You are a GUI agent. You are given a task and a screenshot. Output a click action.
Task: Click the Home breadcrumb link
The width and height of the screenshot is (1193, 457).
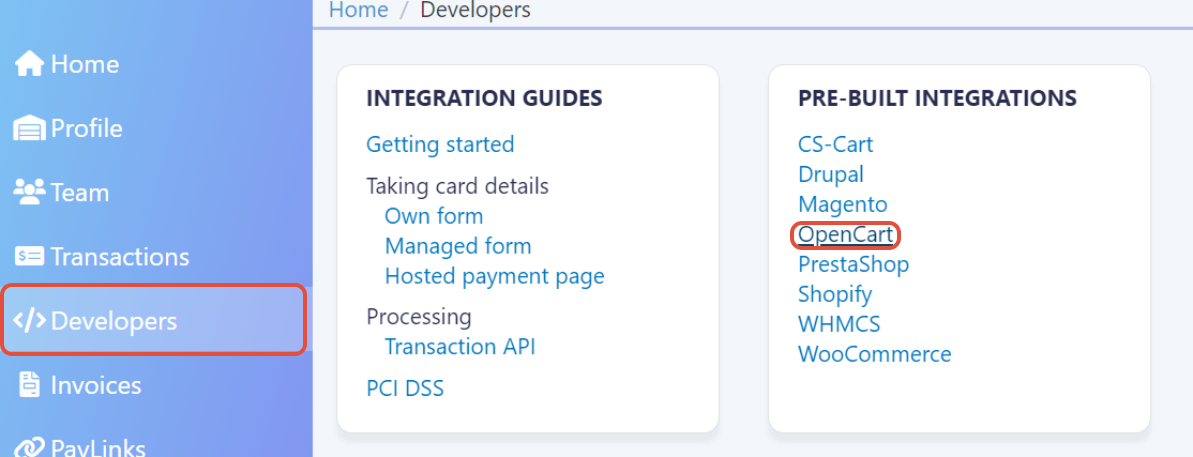pyautogui.click(x=358, y=9)
